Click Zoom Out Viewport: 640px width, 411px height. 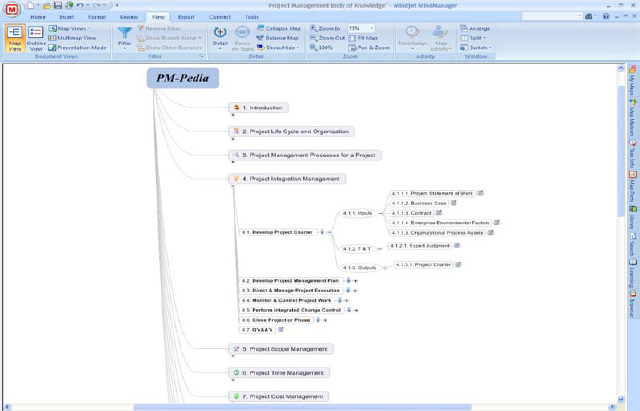(x=327, y=38)
